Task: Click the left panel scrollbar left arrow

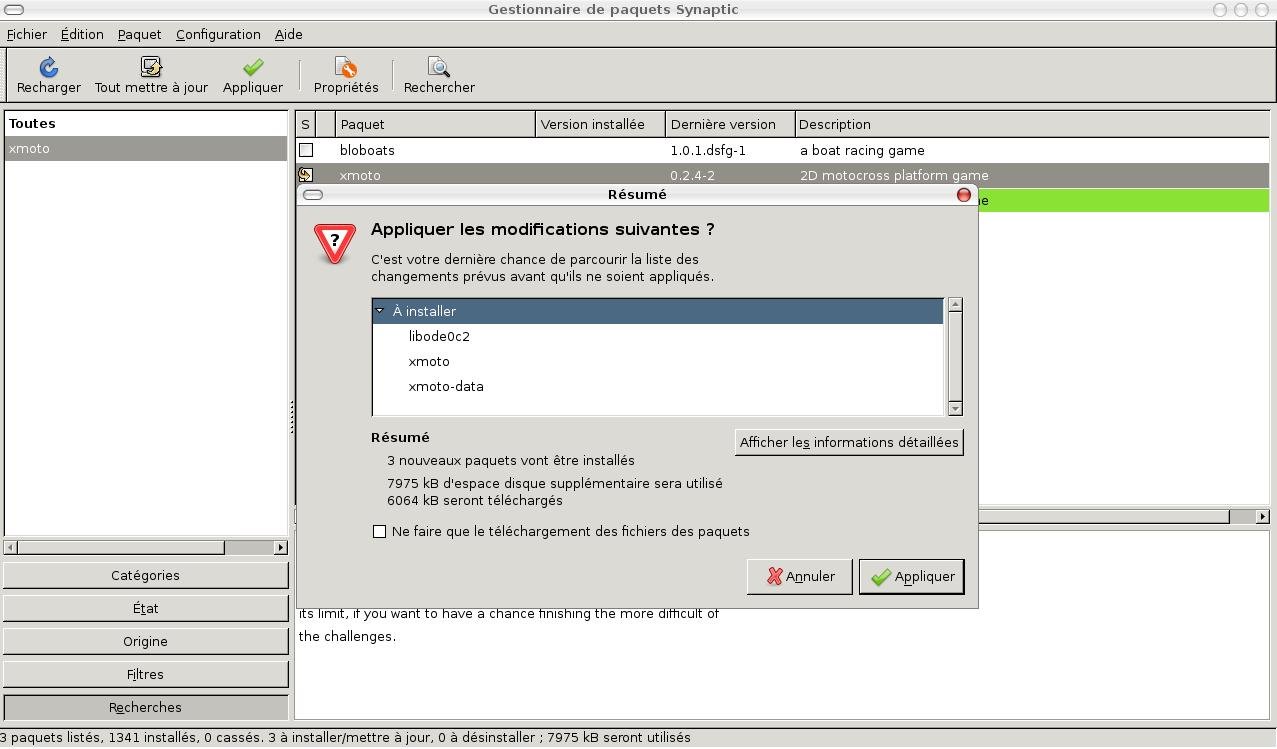Action: click(x=11, y=547)
